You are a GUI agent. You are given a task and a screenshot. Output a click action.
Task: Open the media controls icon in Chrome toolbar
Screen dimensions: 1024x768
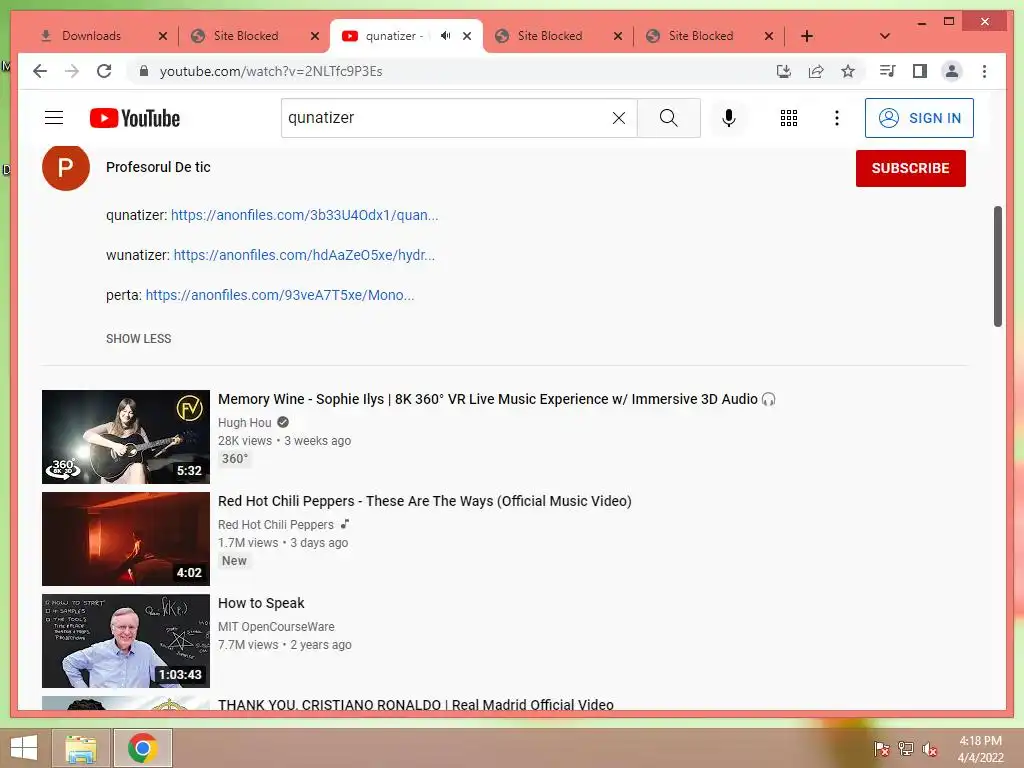[x=887, y=71]
